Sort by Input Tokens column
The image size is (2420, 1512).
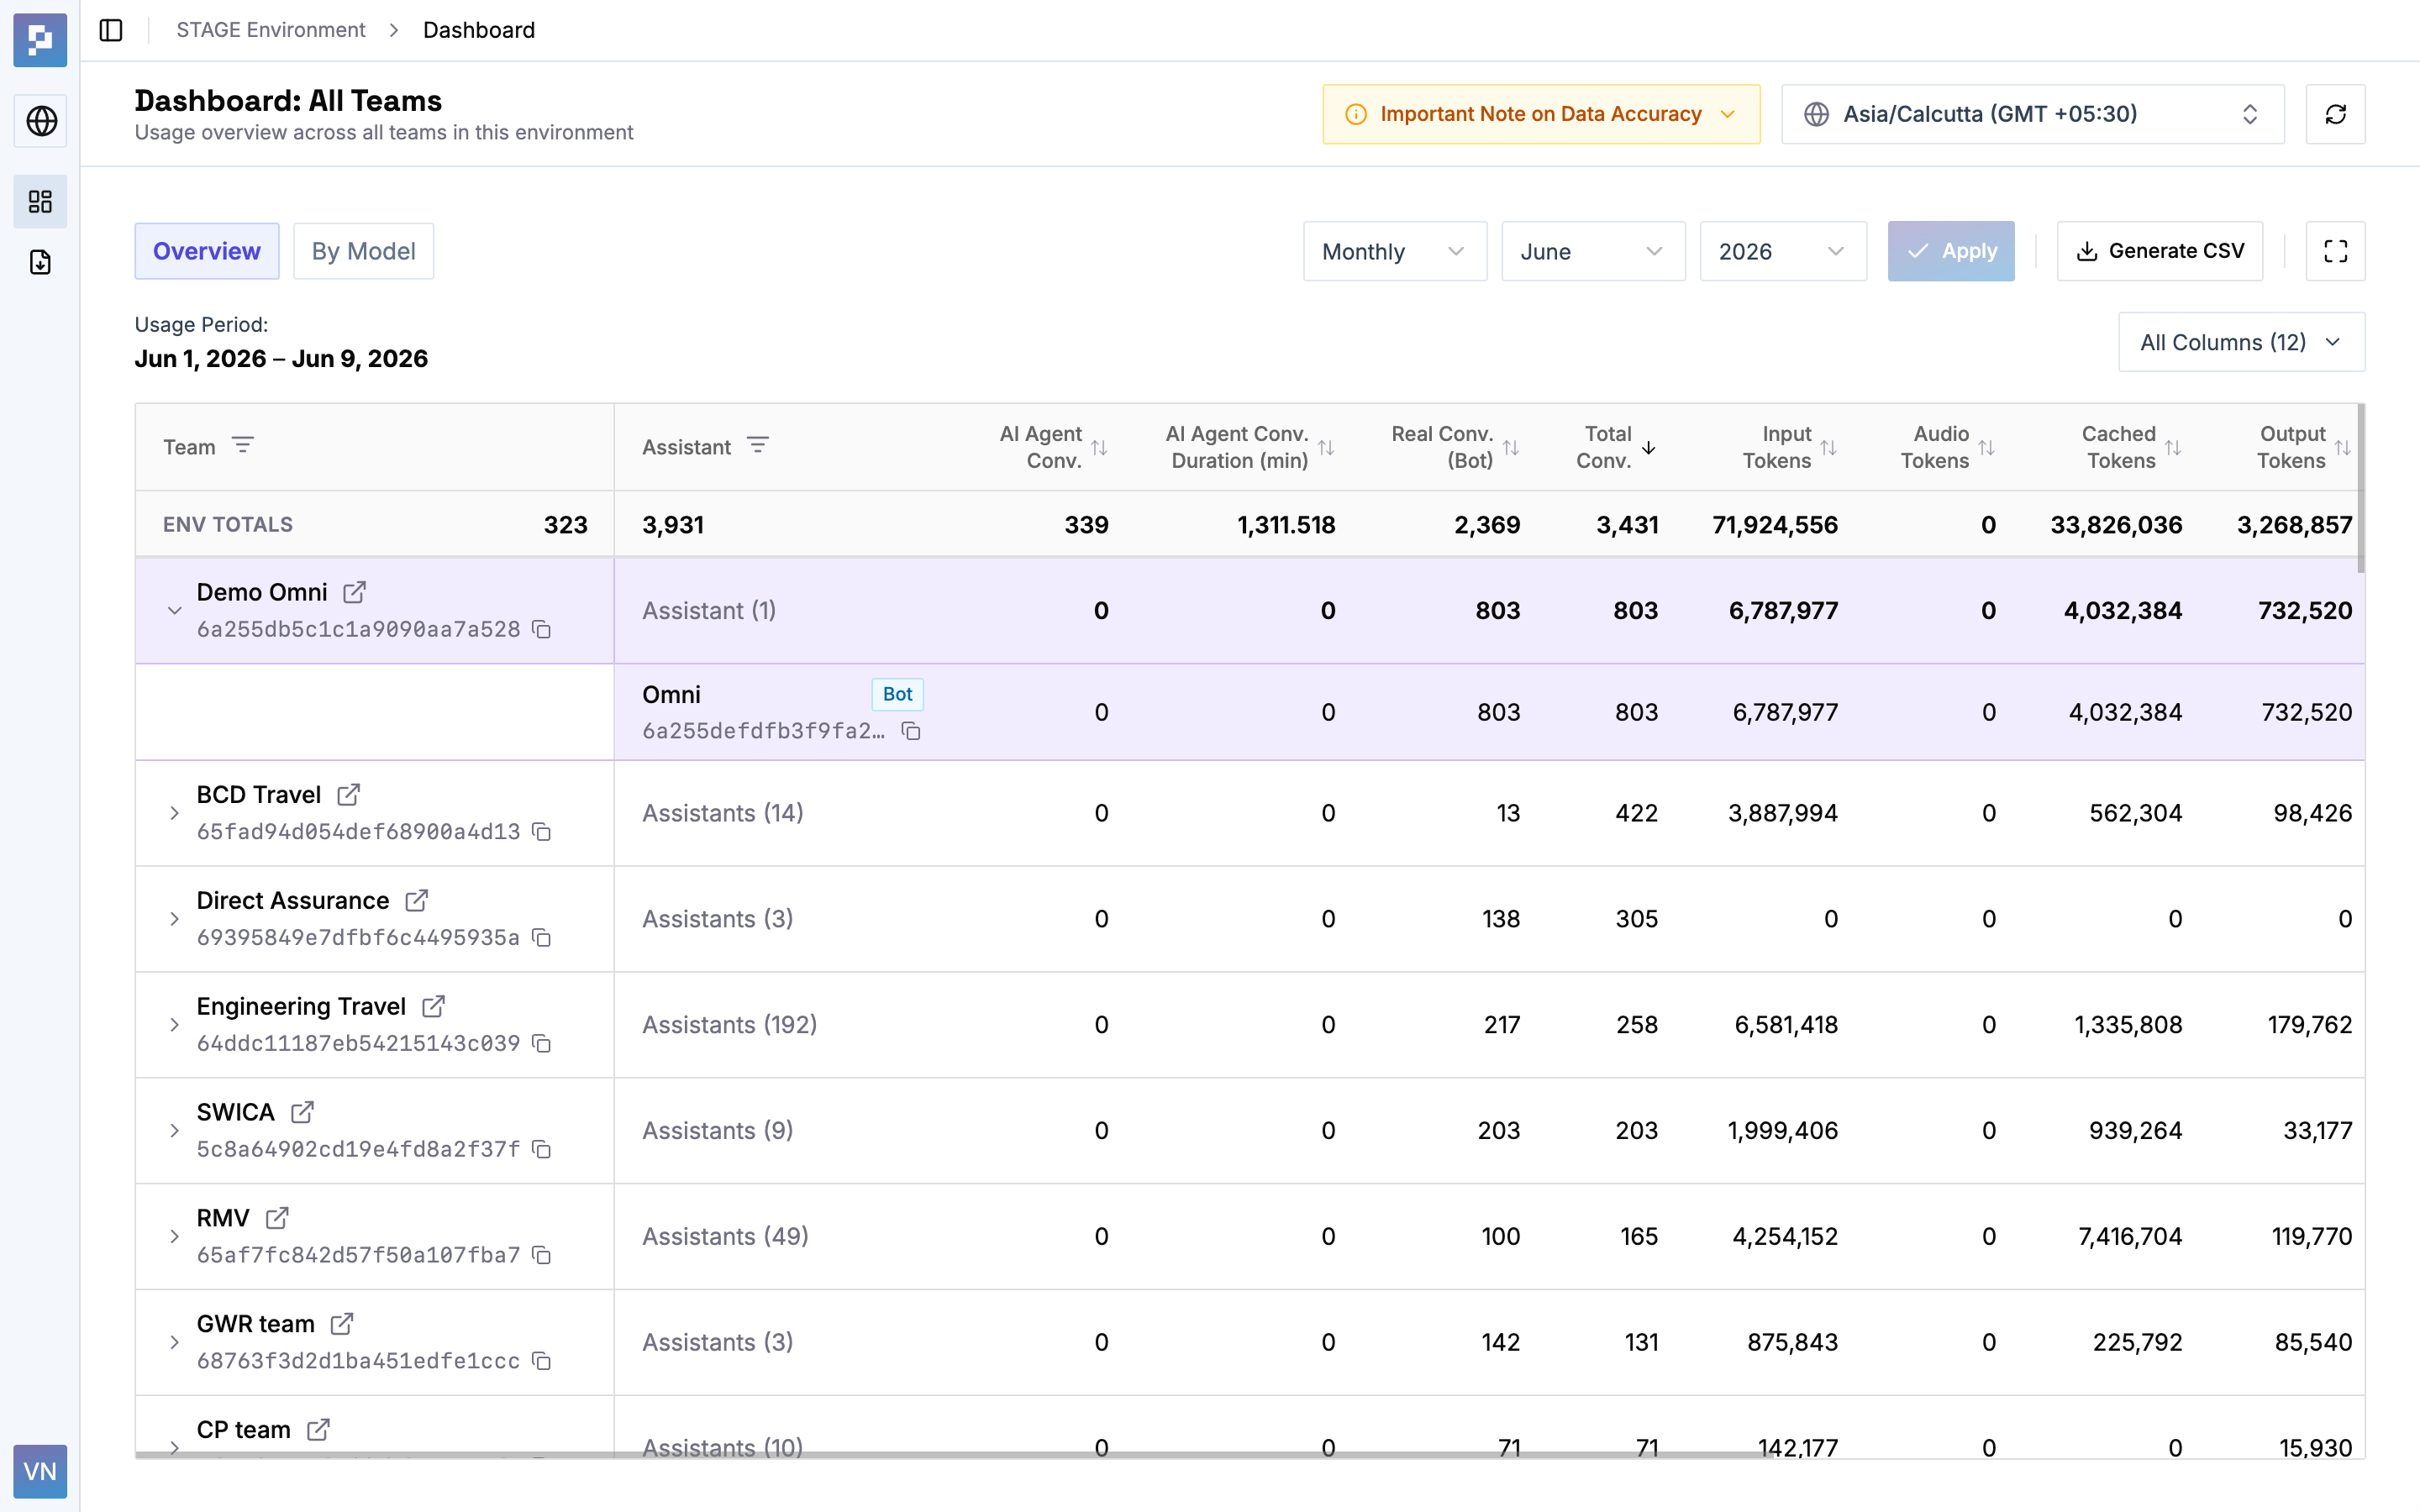click(x=1829, y=447)
